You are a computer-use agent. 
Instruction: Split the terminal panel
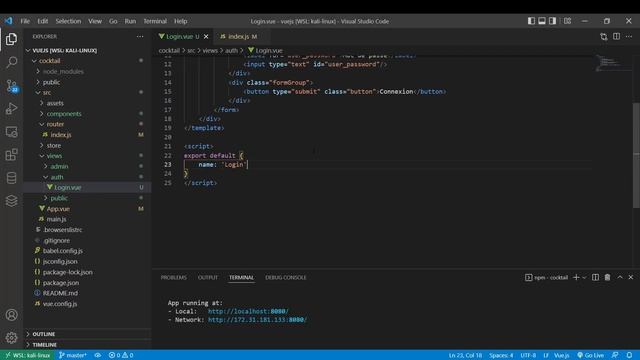click(596, 277)
